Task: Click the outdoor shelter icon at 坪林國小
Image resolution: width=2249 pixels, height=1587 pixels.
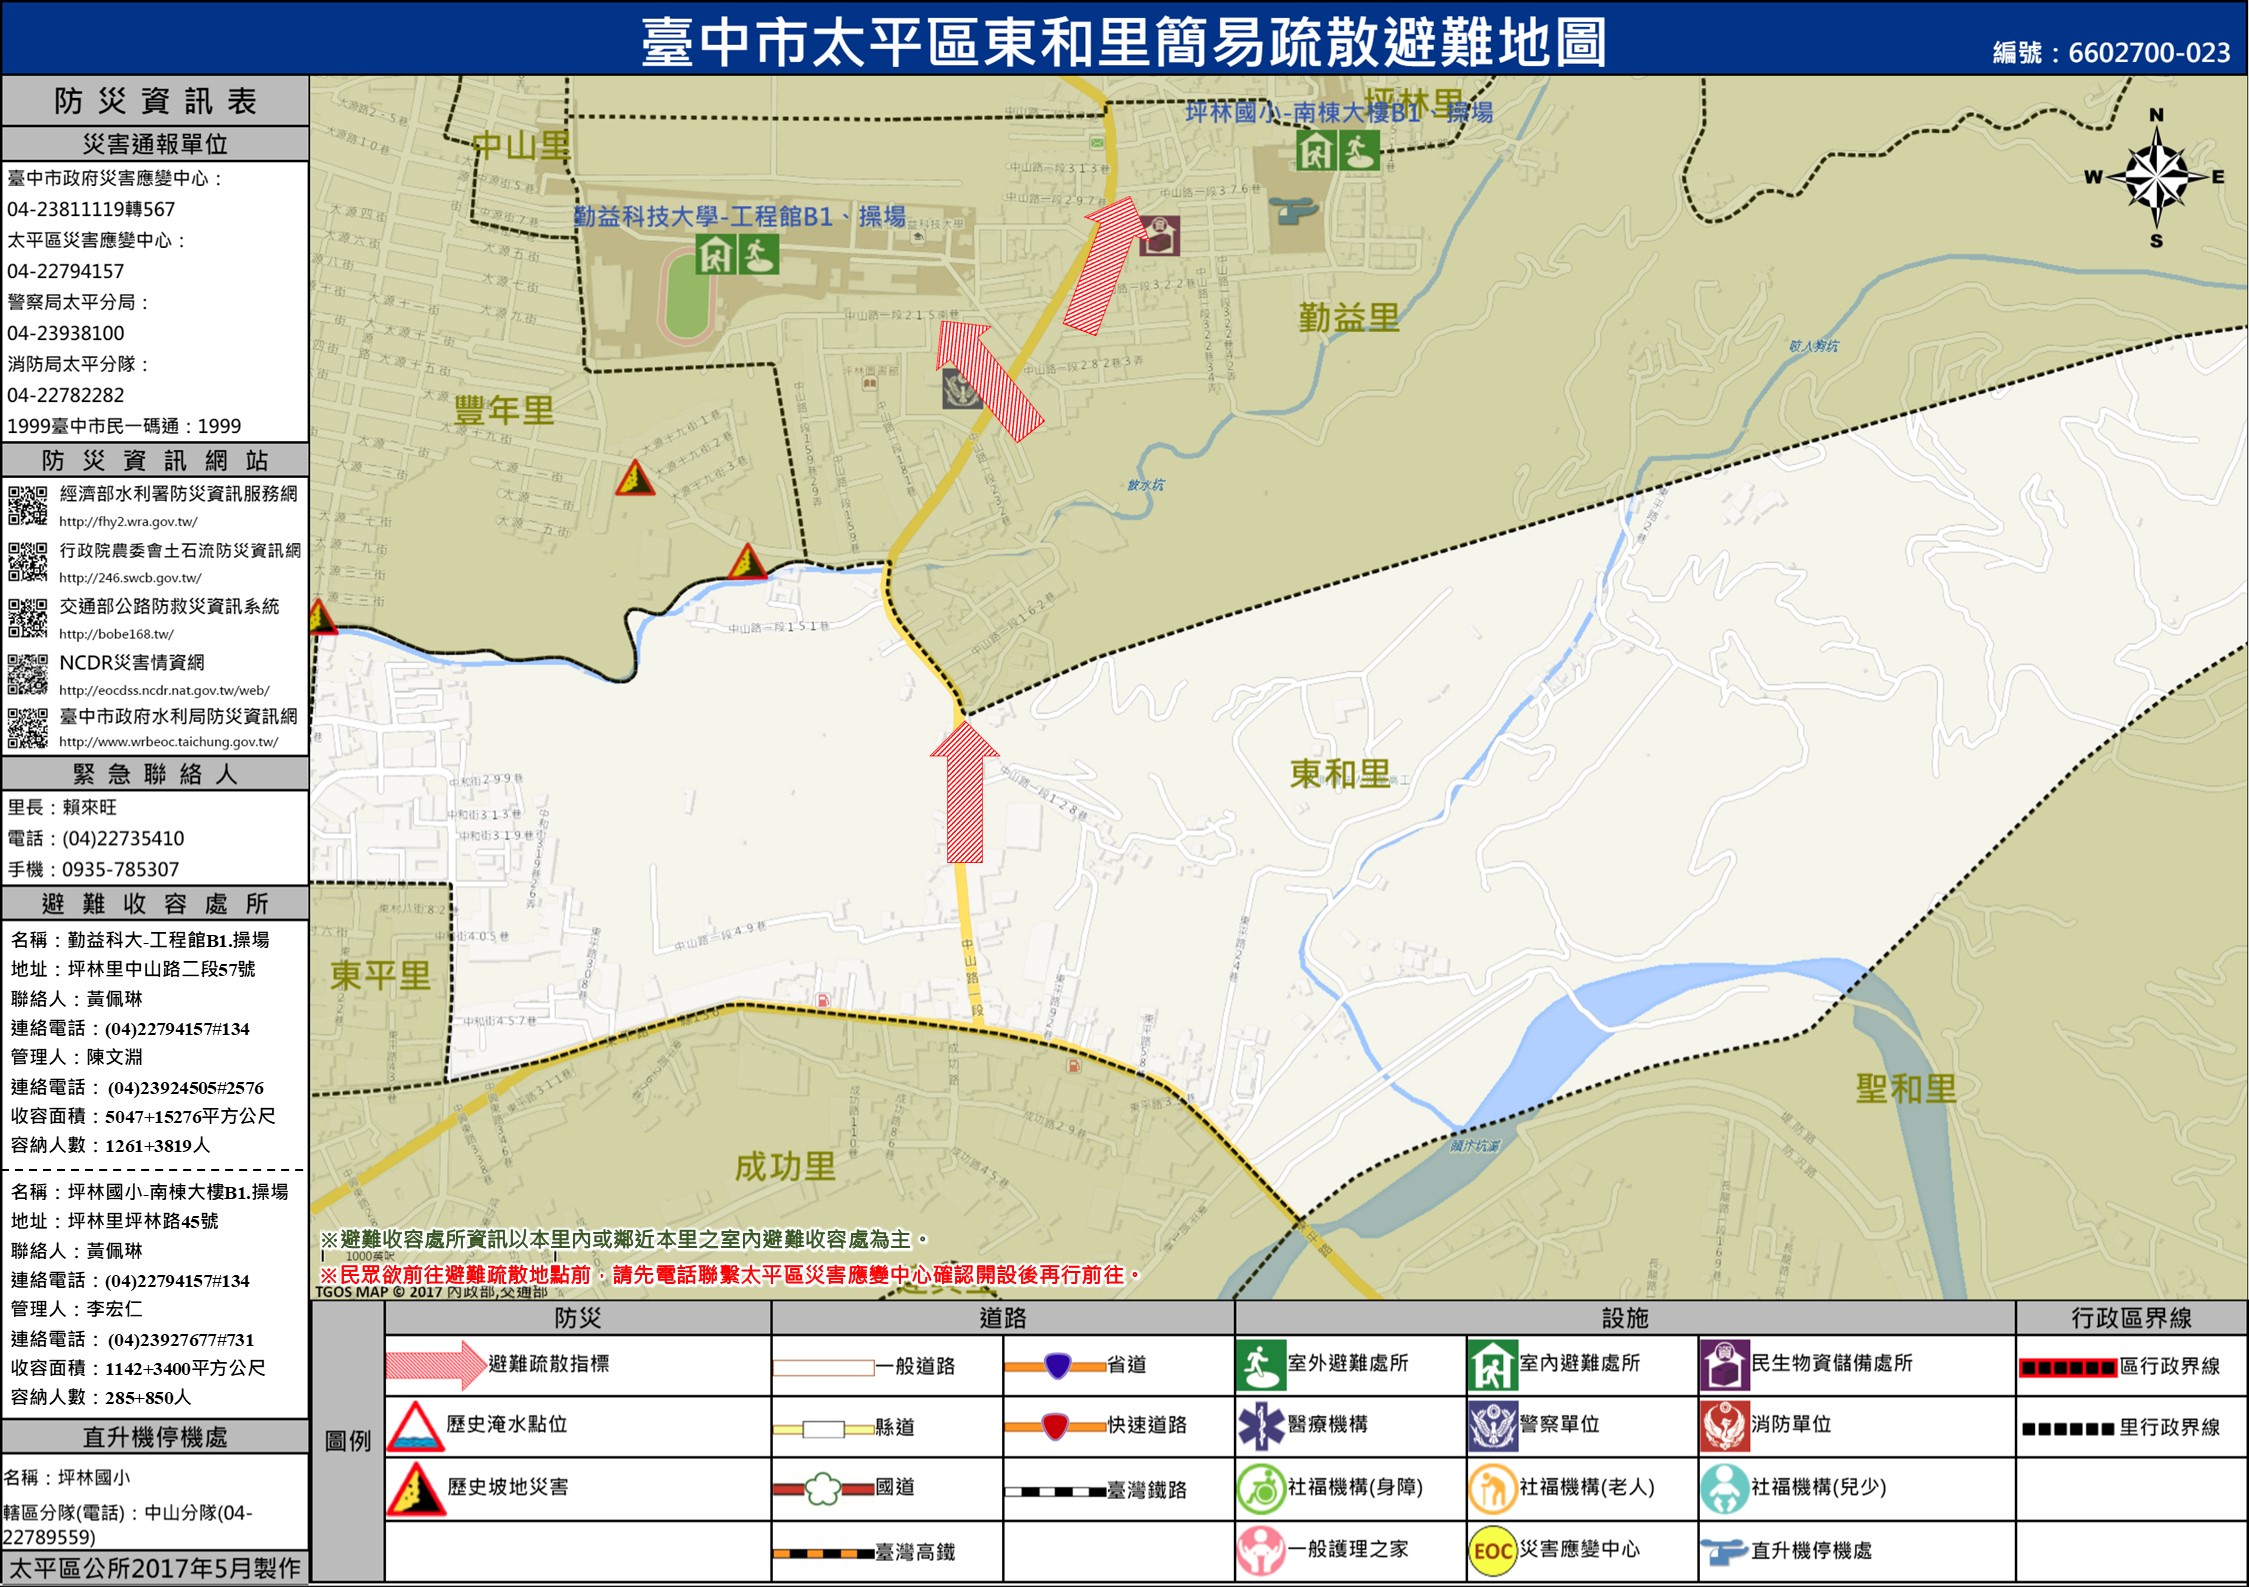Action: (1359, 152)
